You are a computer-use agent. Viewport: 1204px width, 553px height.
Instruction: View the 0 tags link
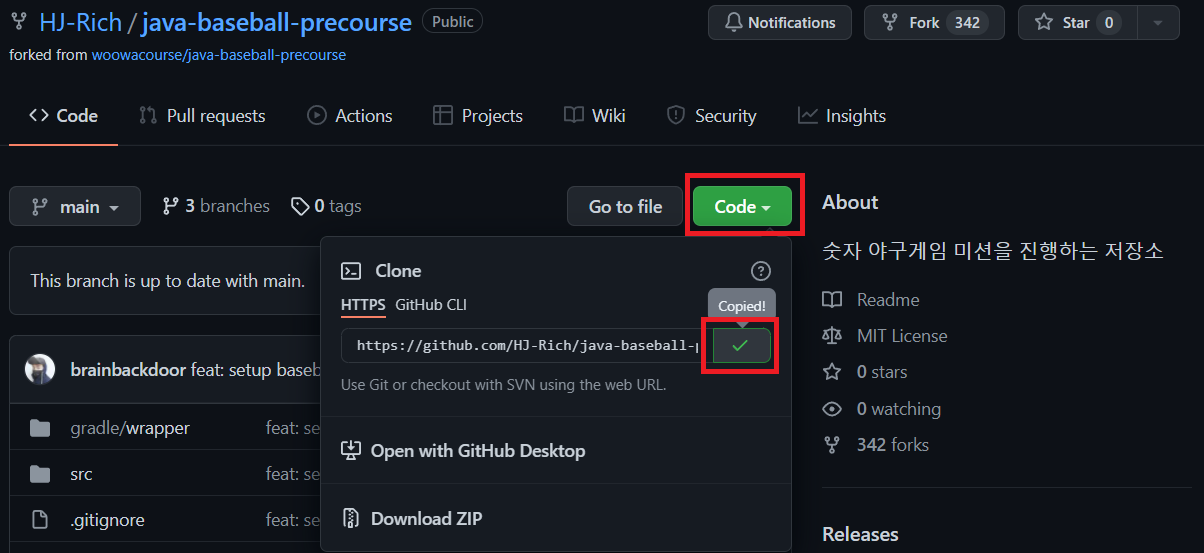click(x=326, y=206)
